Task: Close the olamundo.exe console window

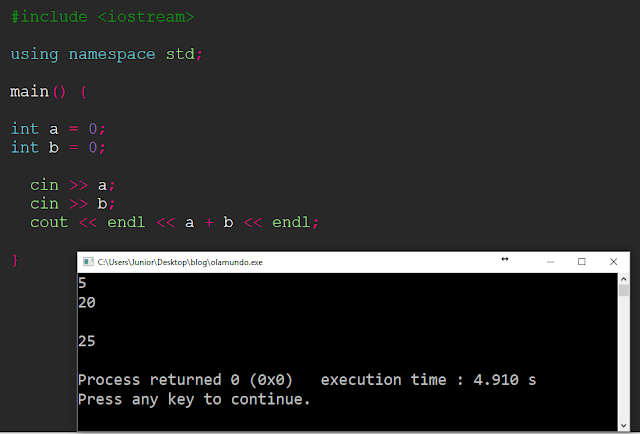Action: pyautogui.click(x=613, y=262)
